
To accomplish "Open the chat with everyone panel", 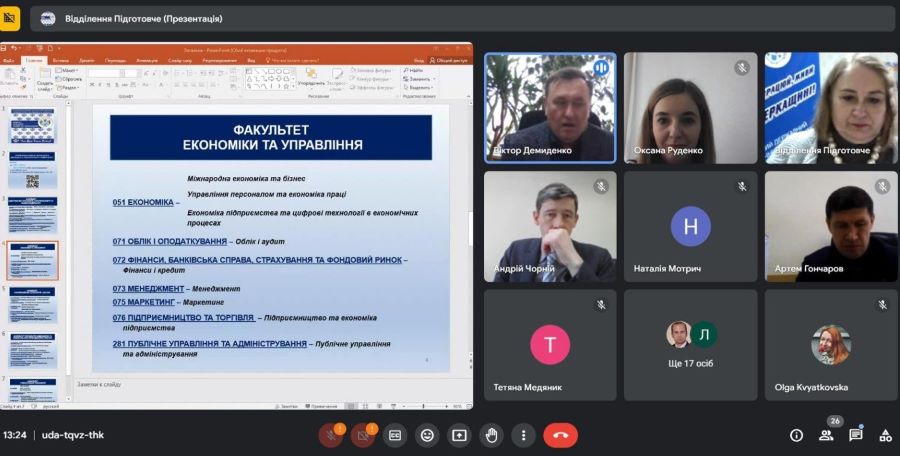I will pos(856,435).
